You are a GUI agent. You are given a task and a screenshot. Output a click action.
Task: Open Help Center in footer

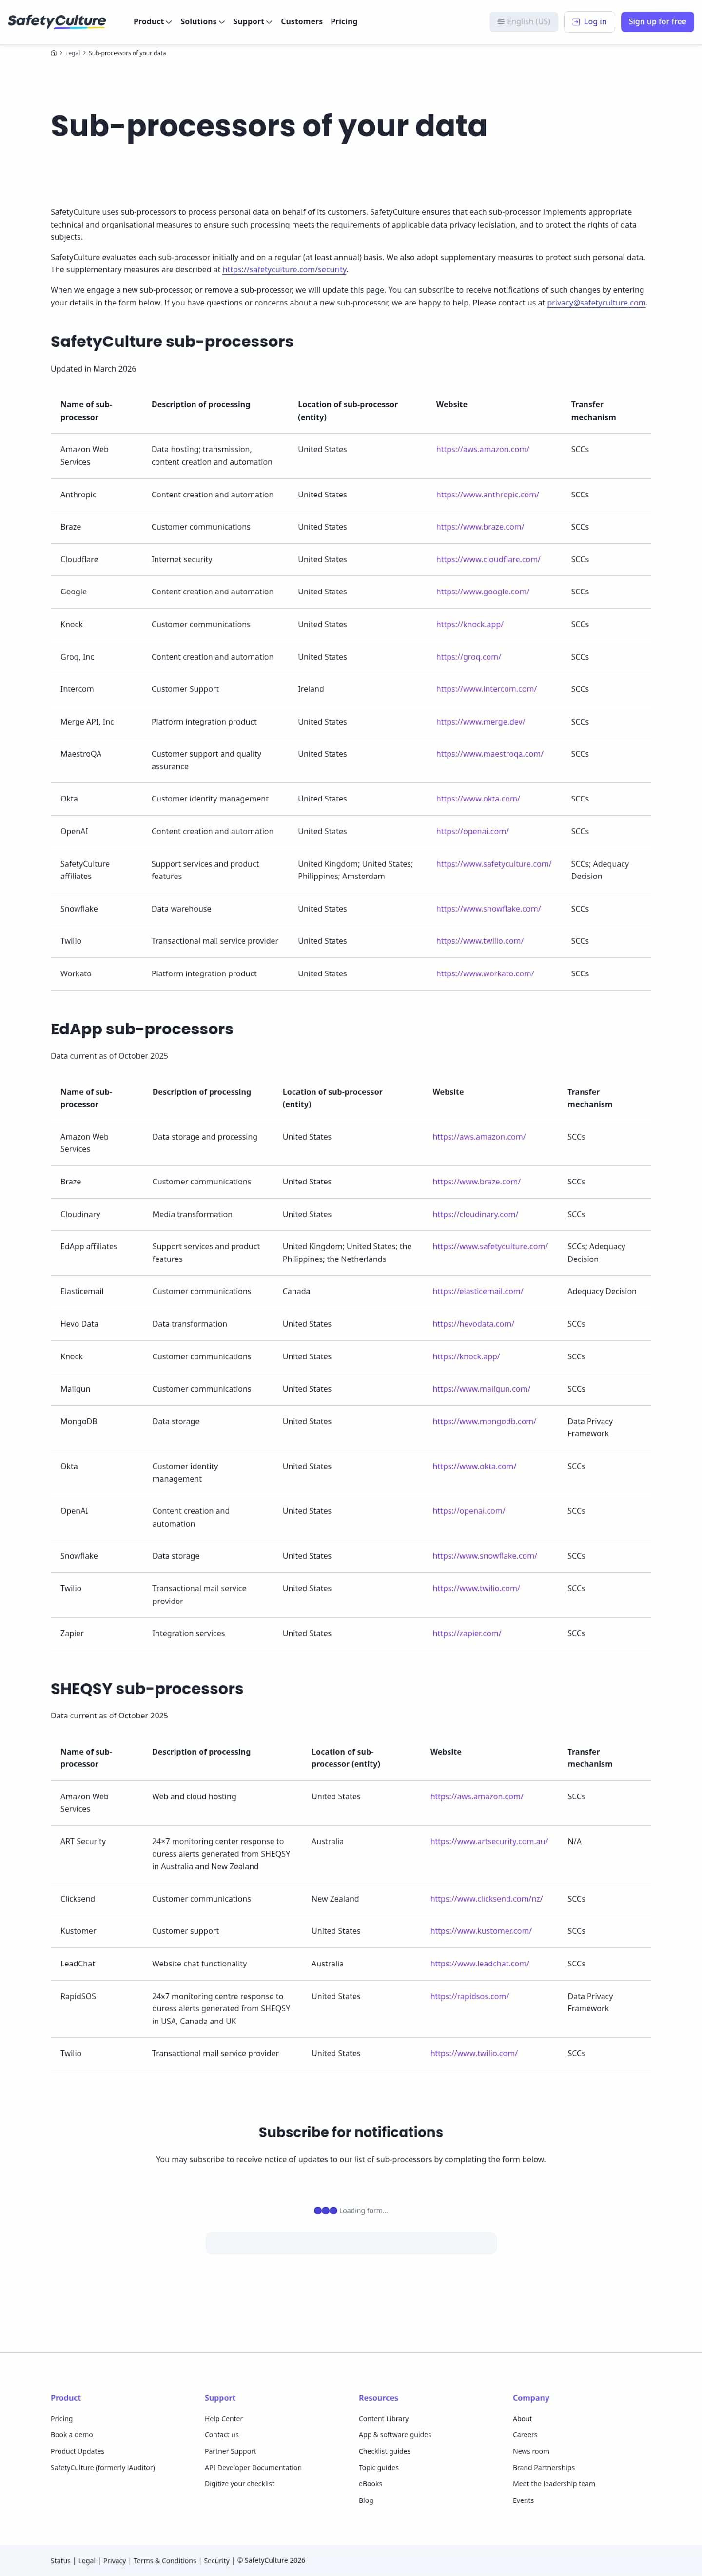pos(224,2418)
